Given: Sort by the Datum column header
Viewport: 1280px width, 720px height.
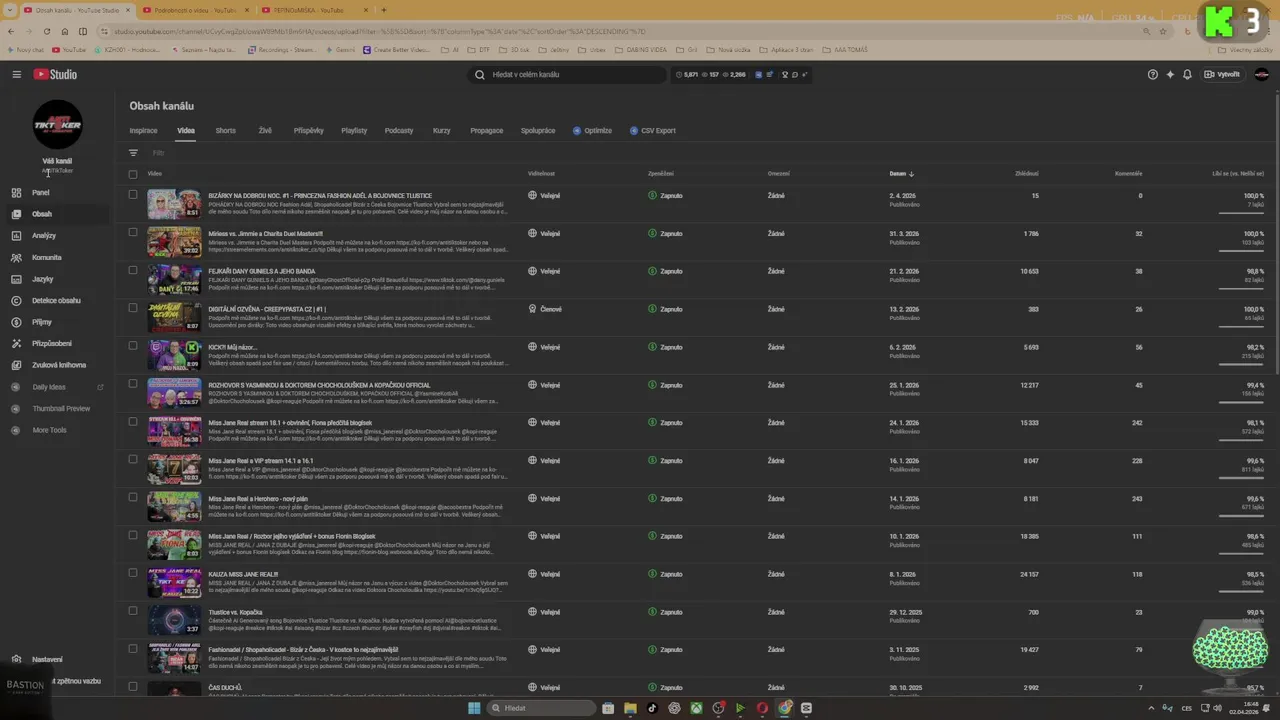Looking at the screenshot, I should point(901,174).
